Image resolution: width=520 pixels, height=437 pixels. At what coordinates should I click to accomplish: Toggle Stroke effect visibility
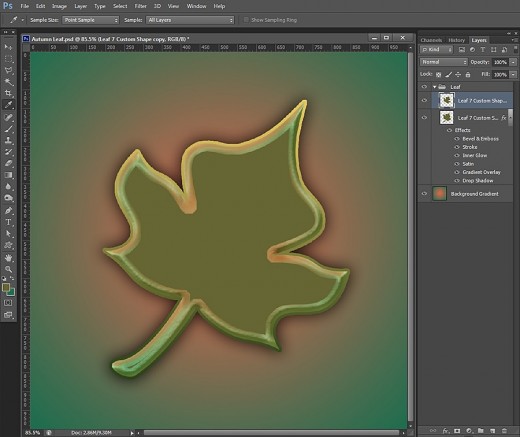point(457,147)
